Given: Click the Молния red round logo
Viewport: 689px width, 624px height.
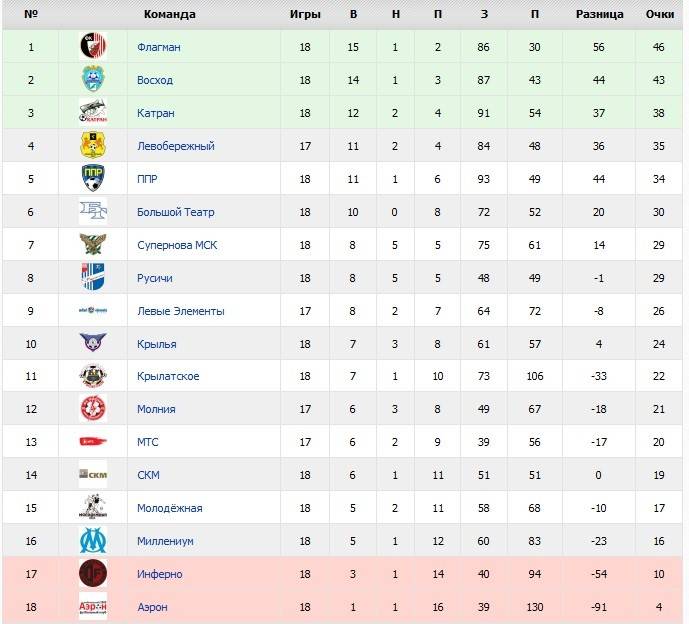Looking at the screenshot, I should (93, 409).
